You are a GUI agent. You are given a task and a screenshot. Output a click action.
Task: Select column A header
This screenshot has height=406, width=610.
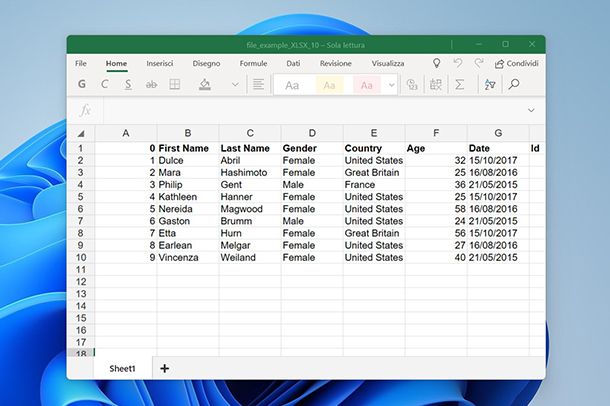click(126, 133)
